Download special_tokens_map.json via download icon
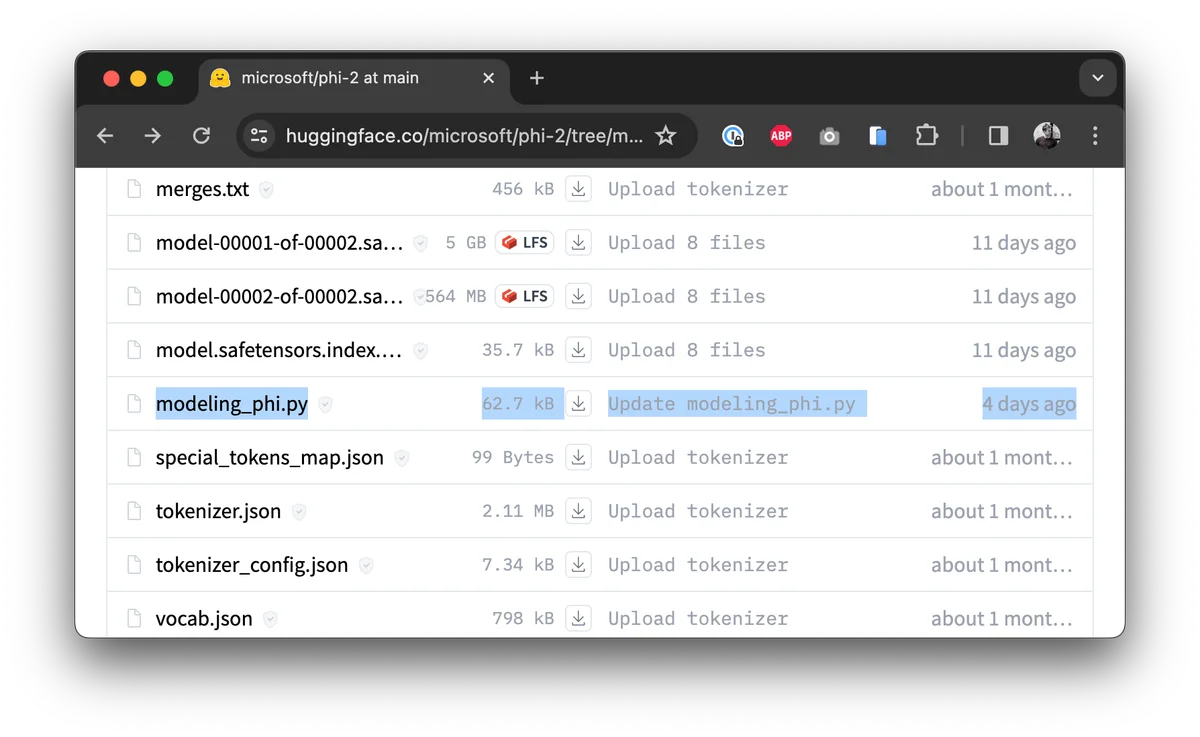1200x737 pixels. point(578,458)
